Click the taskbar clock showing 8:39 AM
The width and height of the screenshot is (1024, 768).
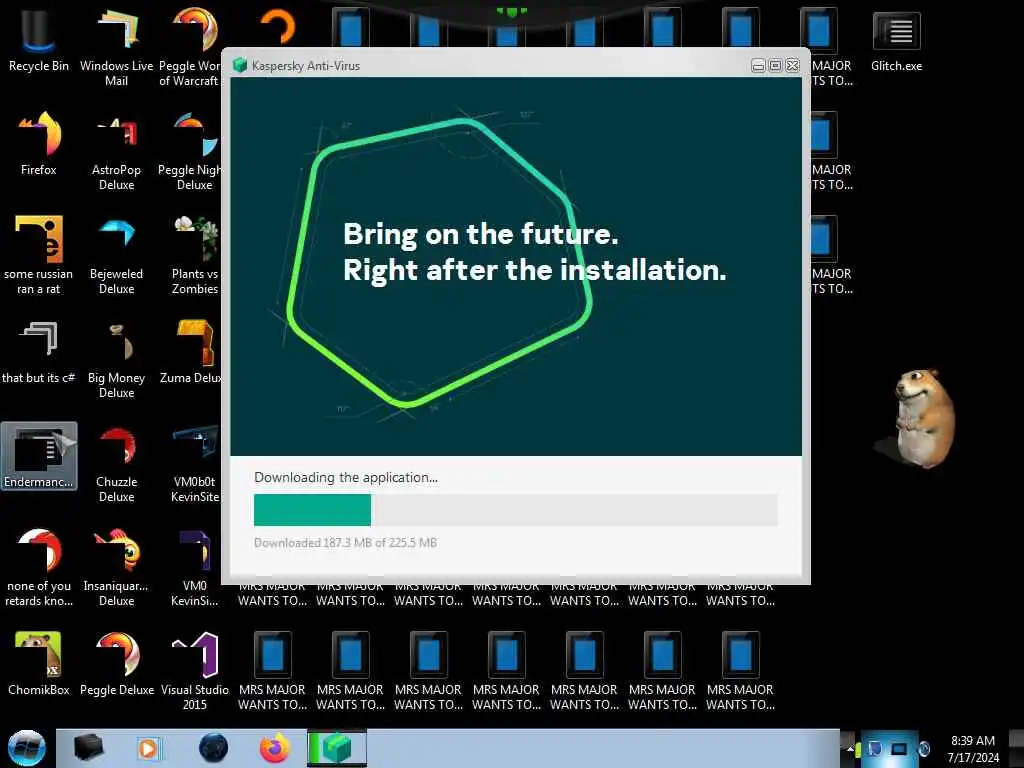[x=973, y=749]
